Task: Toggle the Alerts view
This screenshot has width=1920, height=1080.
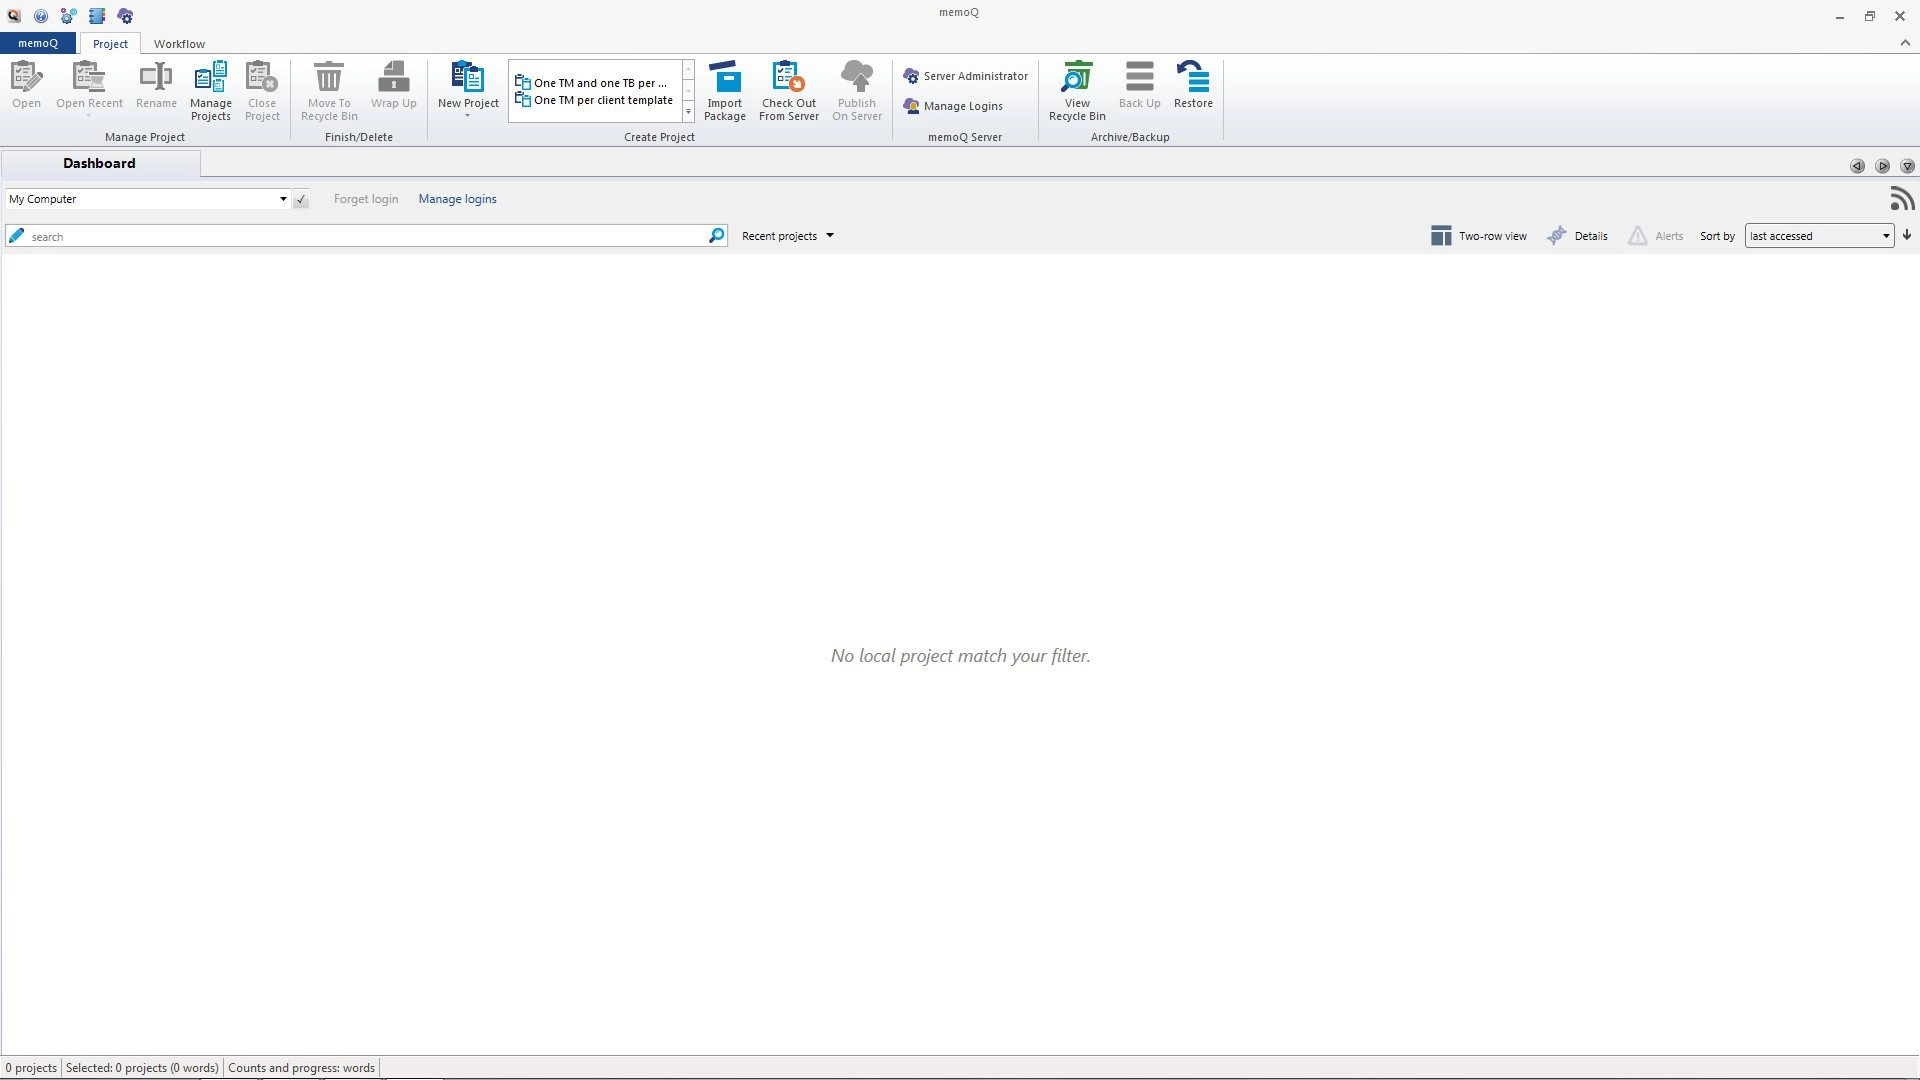Action: pos(1655,236)
